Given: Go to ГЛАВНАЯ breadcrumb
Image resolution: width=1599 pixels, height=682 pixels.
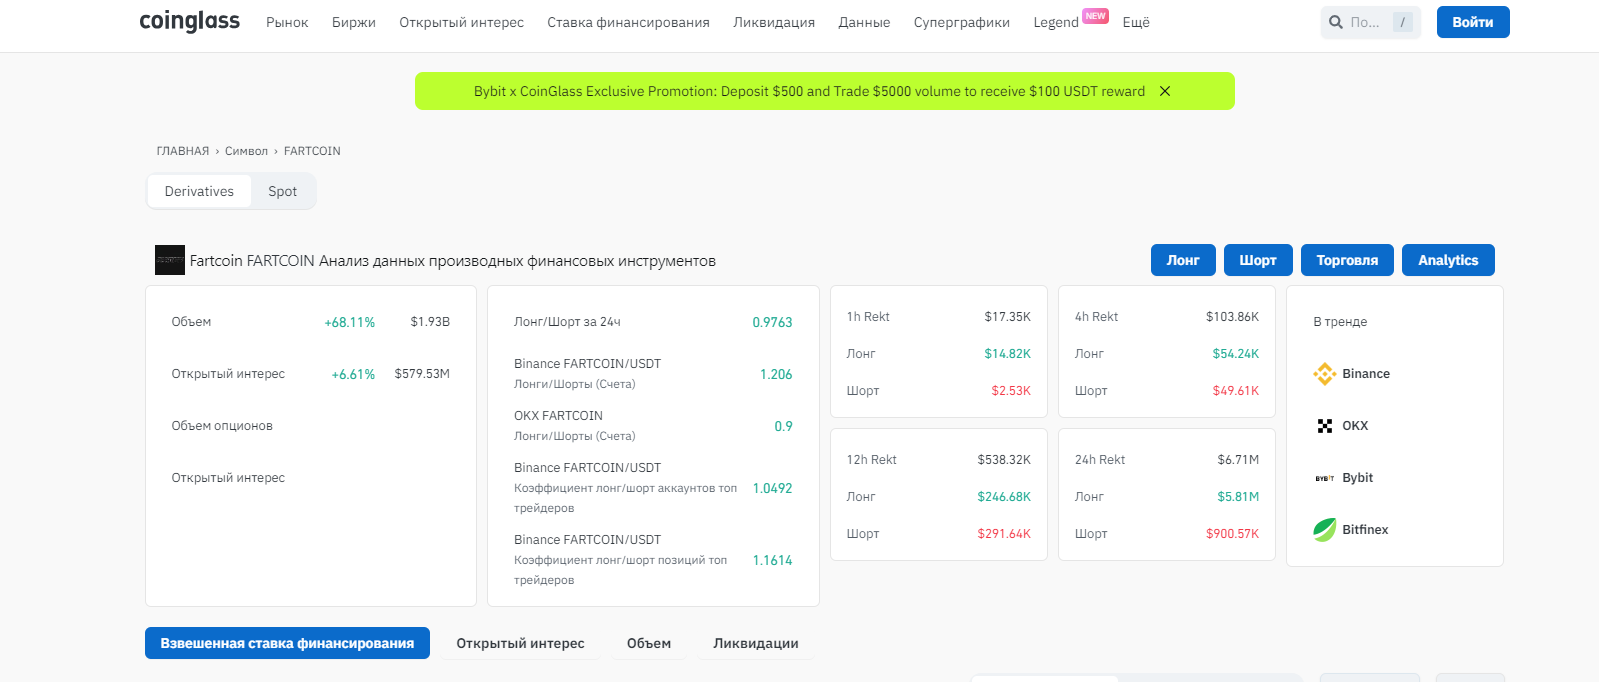Looking at the screenshot, I should click(183, 151).
